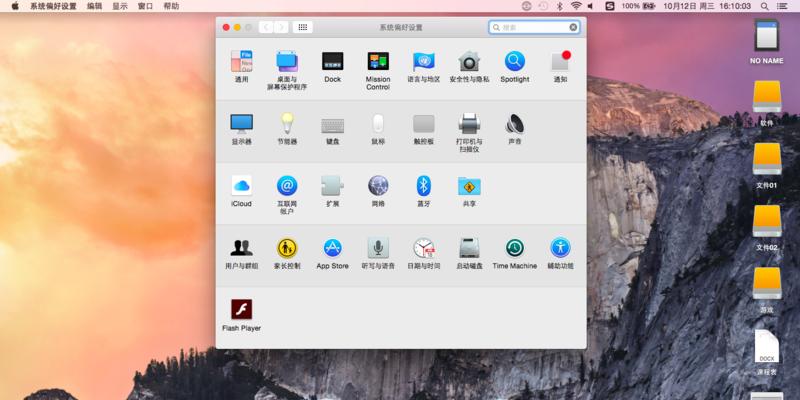The height and width of the screenshot is (400, 800).
Task: Click the date and time clock
Action: click(707, 6)
